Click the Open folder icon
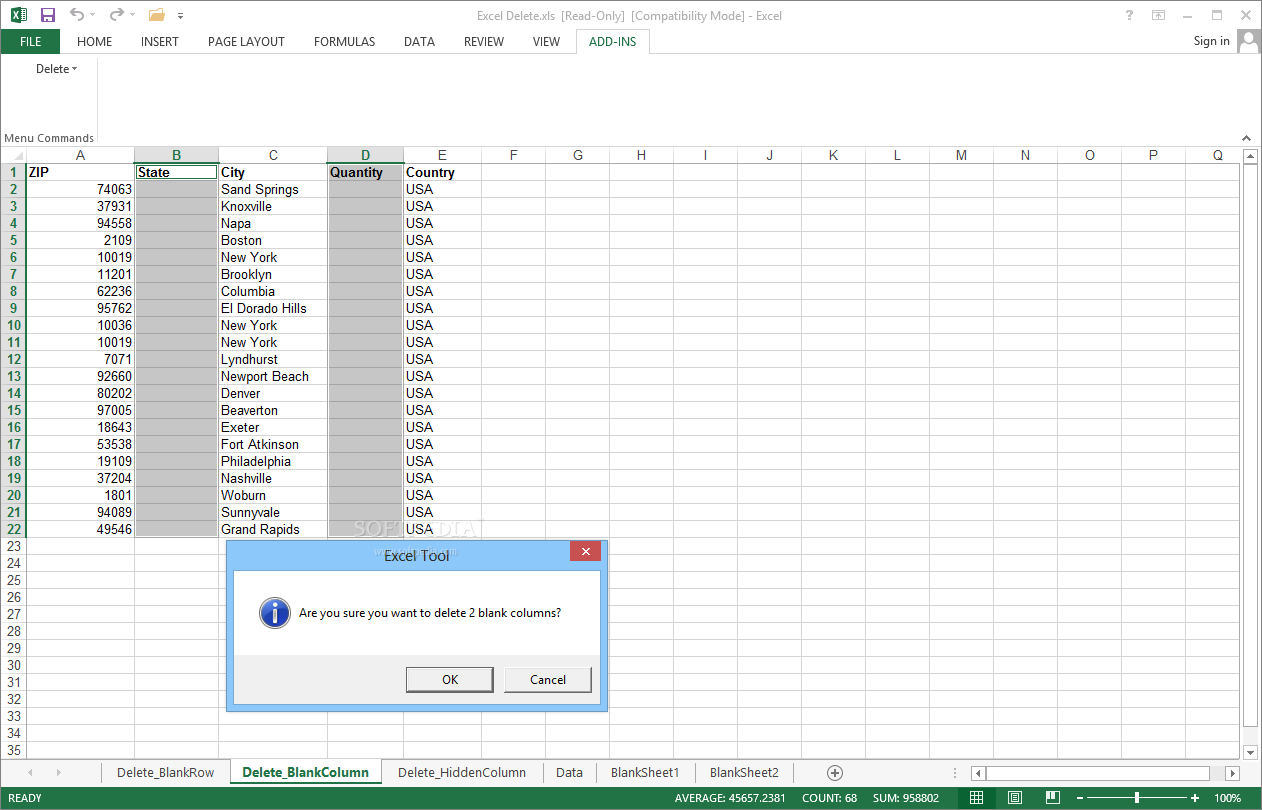1262x810 pixels. tap(156, 15)
